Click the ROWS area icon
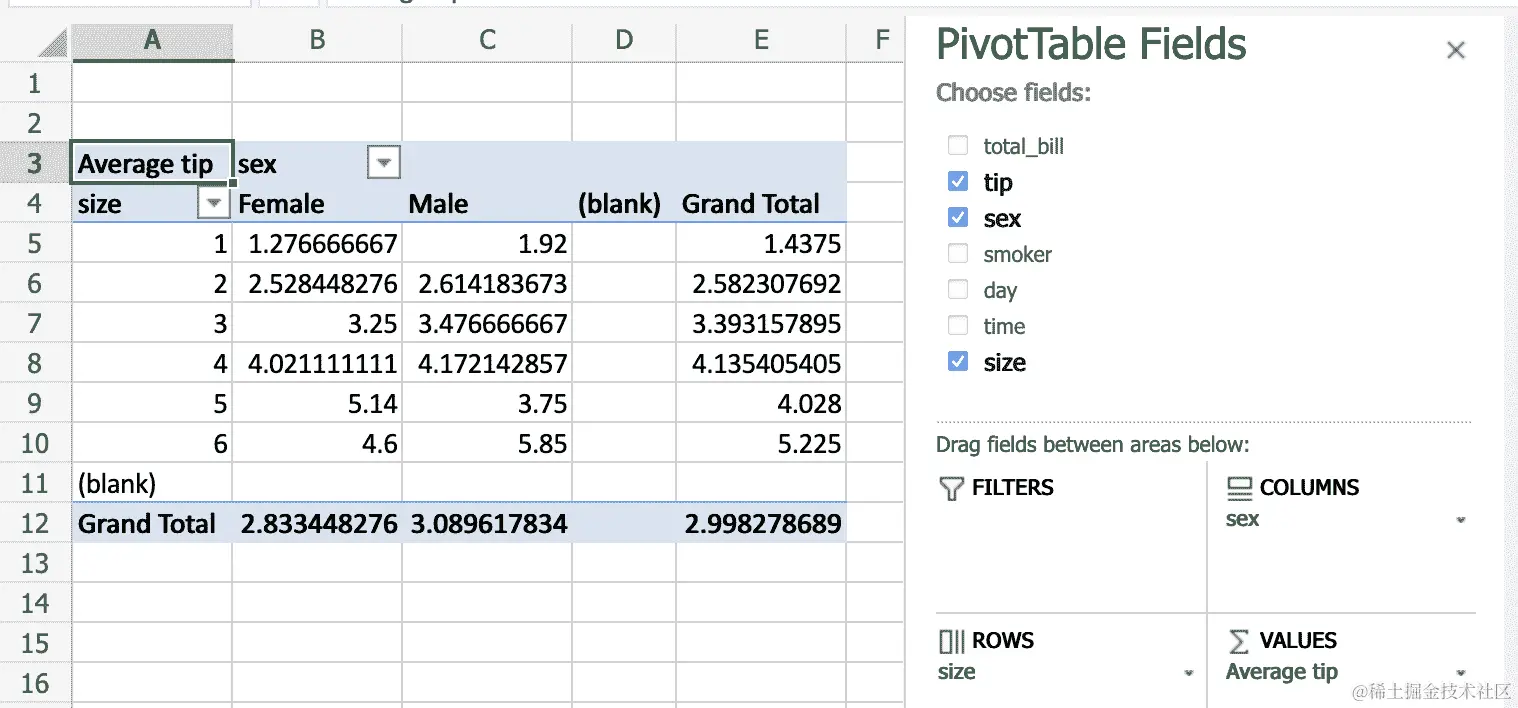 (x=950, y=641)
